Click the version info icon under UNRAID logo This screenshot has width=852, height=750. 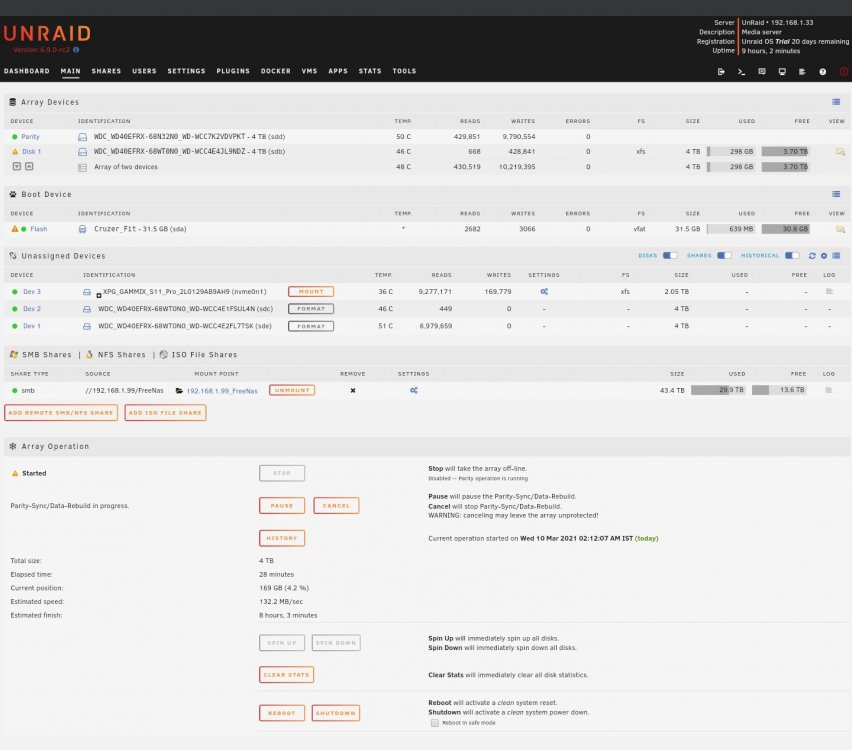[76, 49]
